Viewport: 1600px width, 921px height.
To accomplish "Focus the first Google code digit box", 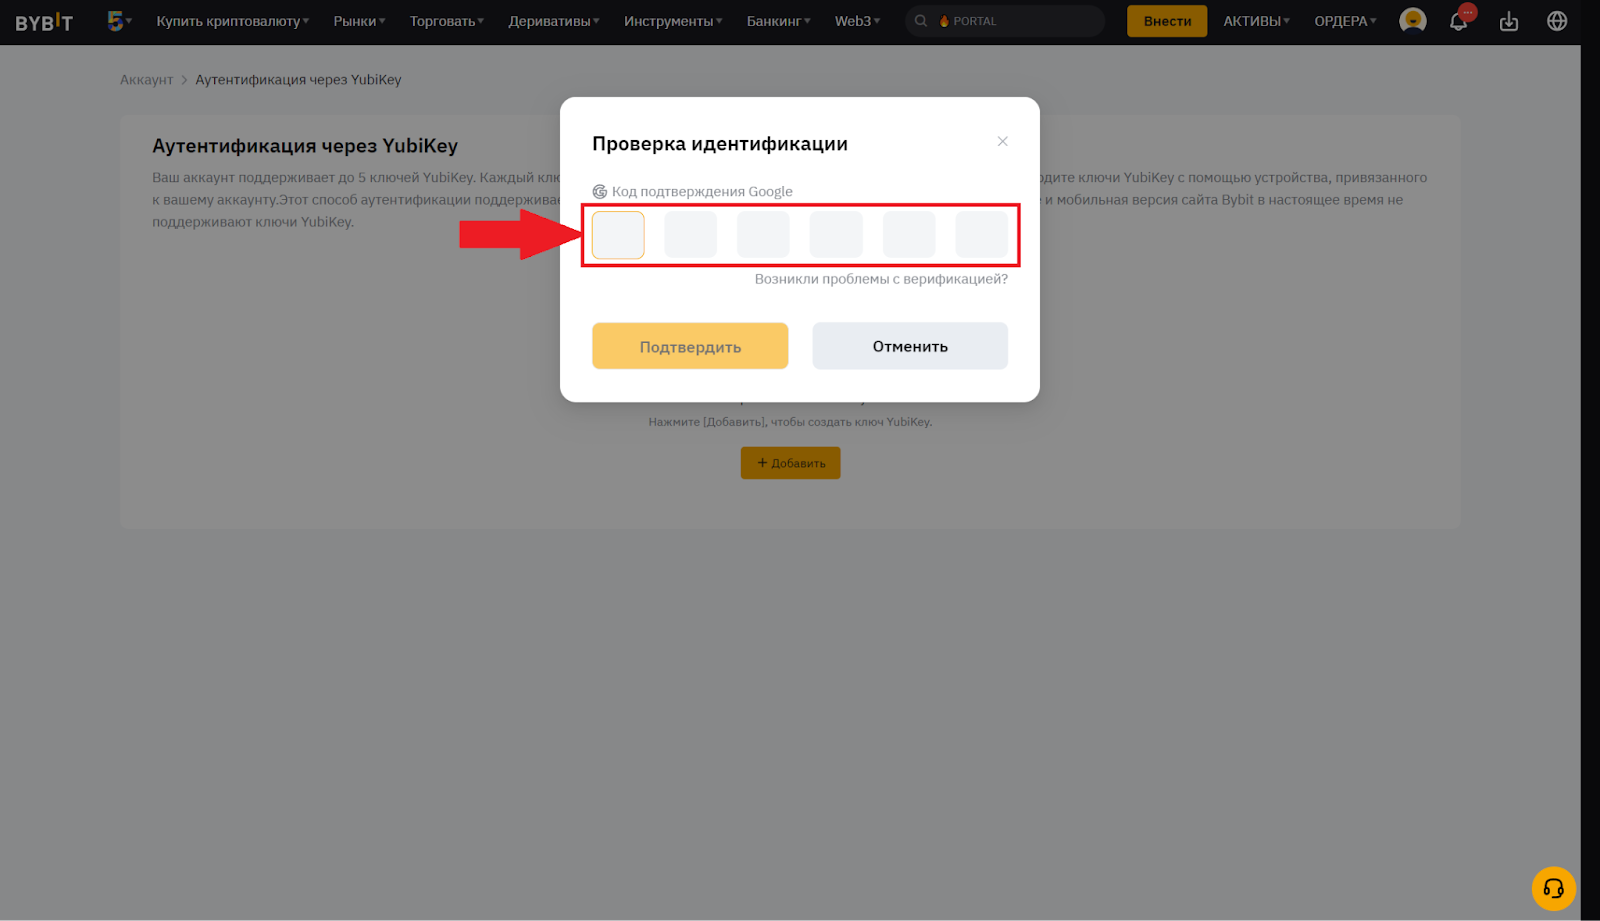I will click(x=618, y=235).
